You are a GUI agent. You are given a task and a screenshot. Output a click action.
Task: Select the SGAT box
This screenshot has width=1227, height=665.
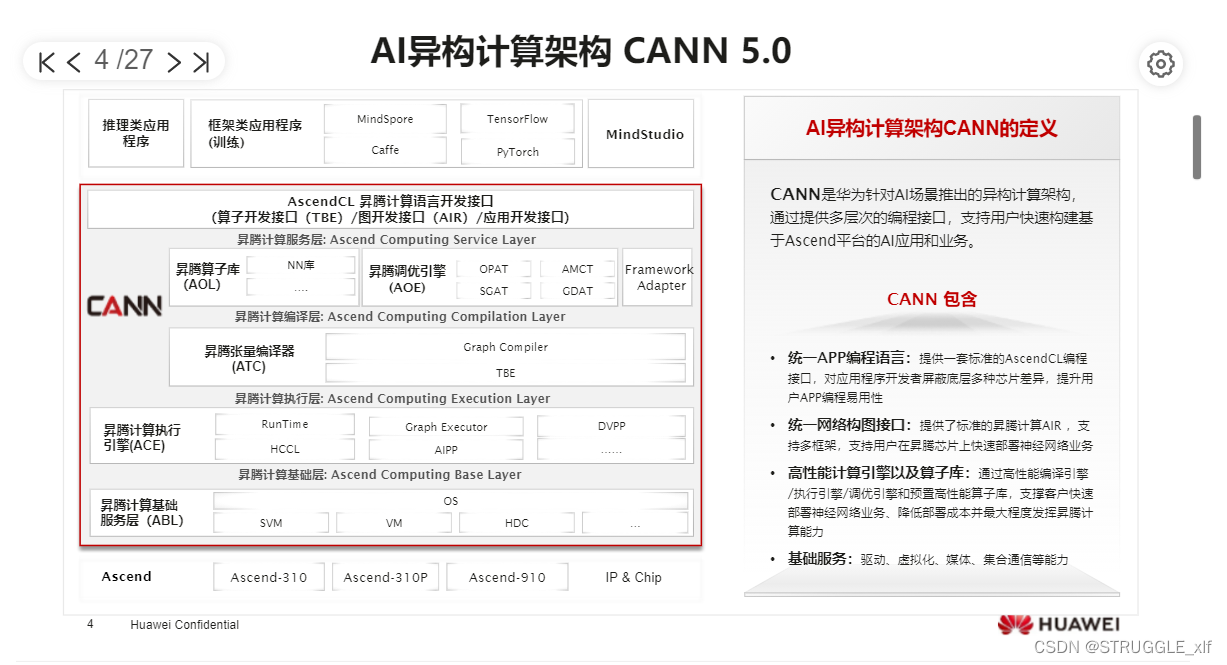point(493,291)
